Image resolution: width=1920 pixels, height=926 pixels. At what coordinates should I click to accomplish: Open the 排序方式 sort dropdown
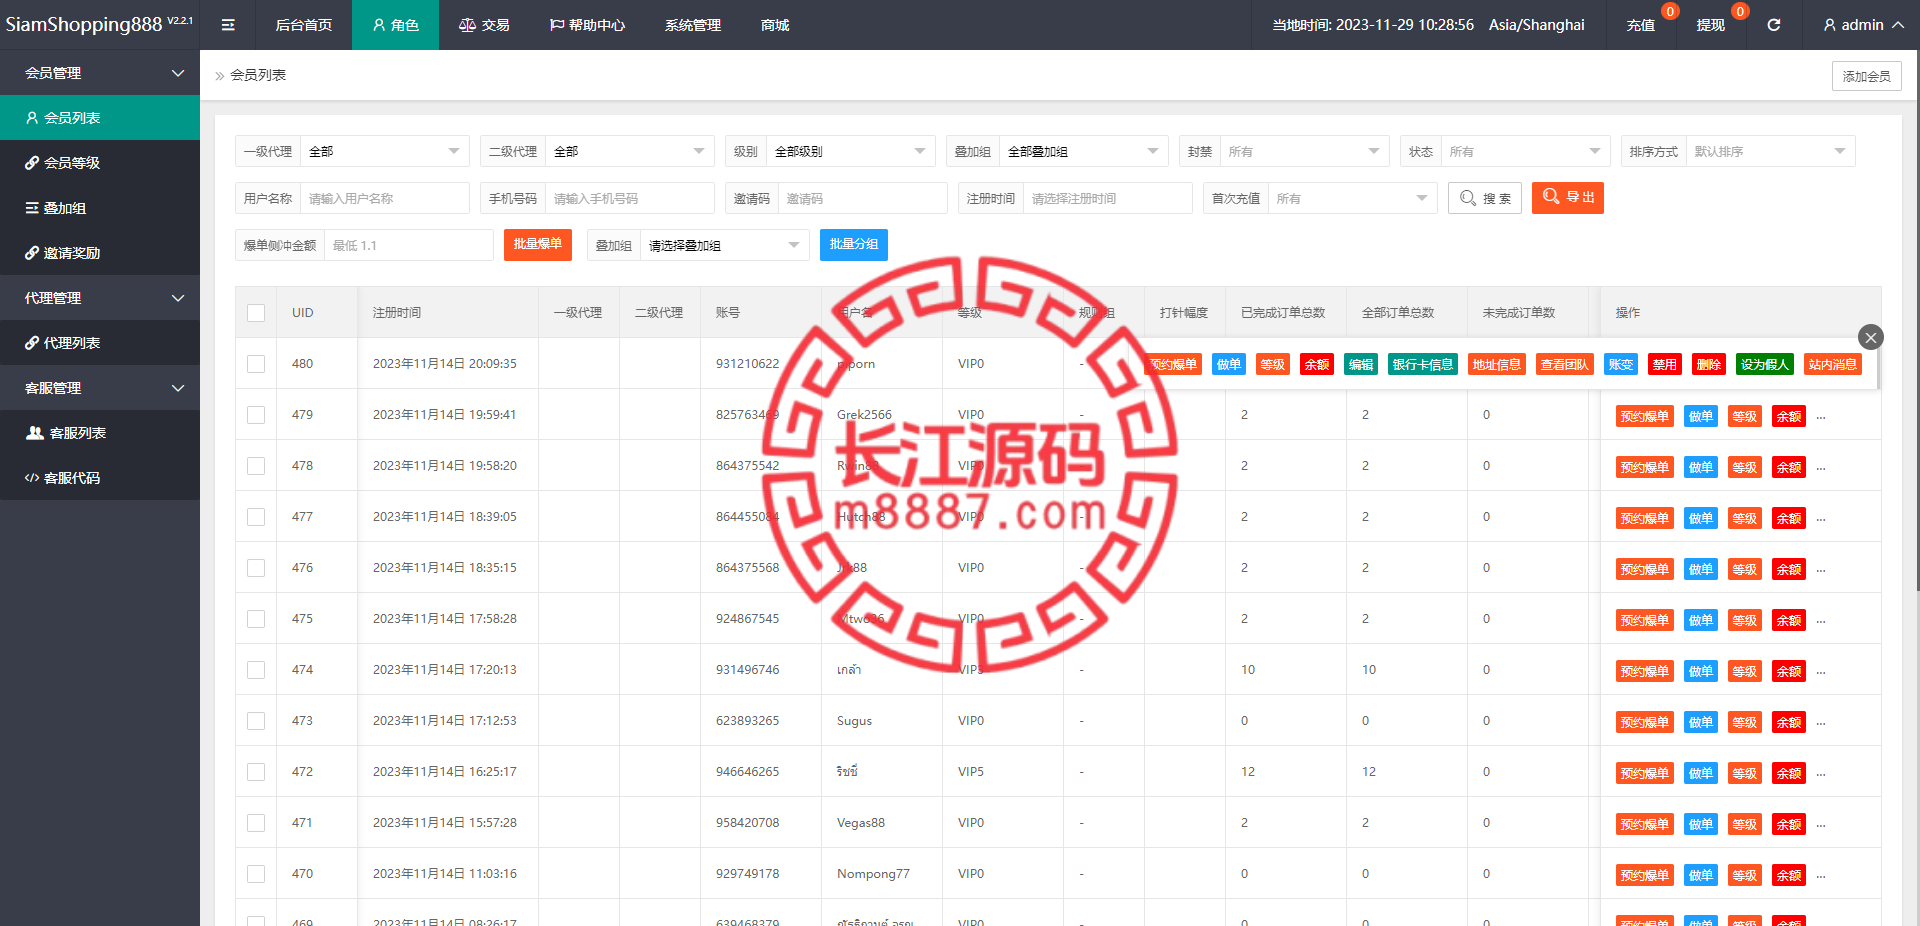1770,152
